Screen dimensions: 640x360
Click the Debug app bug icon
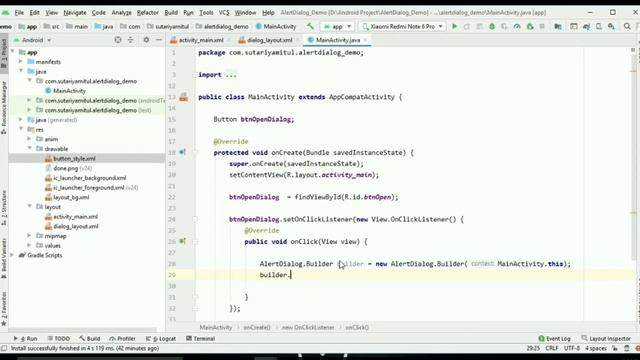click(x=492, y=27)
